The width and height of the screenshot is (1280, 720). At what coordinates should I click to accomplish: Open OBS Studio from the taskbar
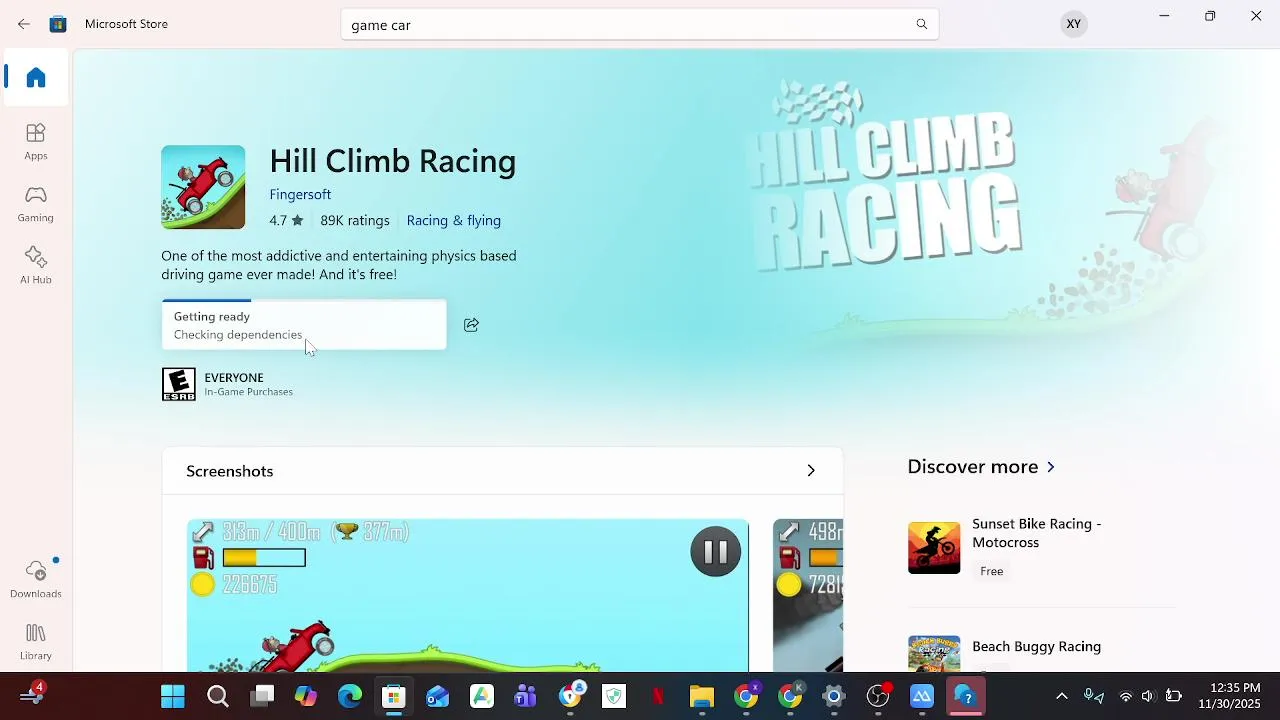tap(878, 696)
